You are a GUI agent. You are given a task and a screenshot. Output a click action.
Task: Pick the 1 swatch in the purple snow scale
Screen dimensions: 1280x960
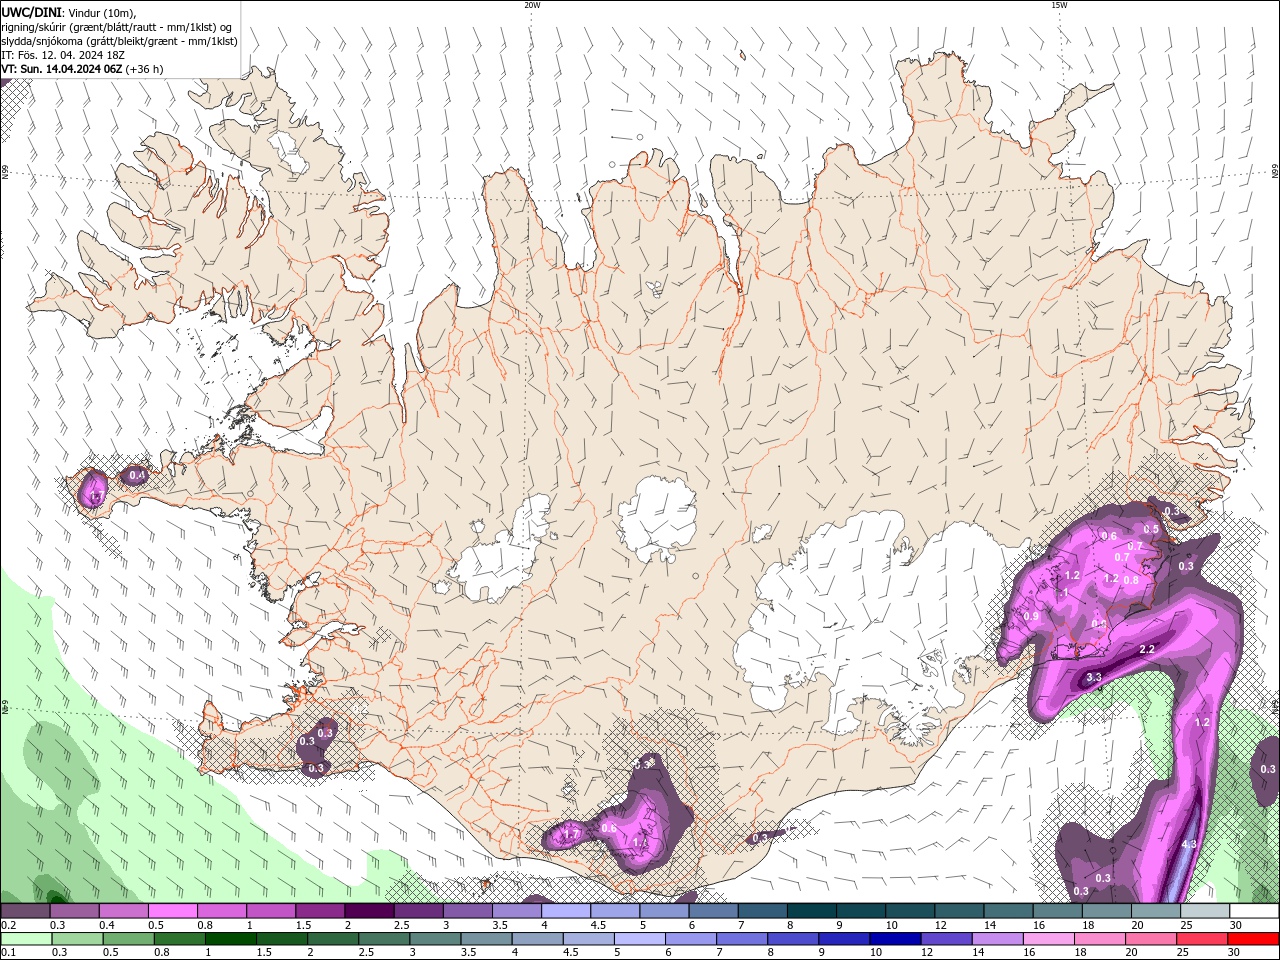click(271, 911)
